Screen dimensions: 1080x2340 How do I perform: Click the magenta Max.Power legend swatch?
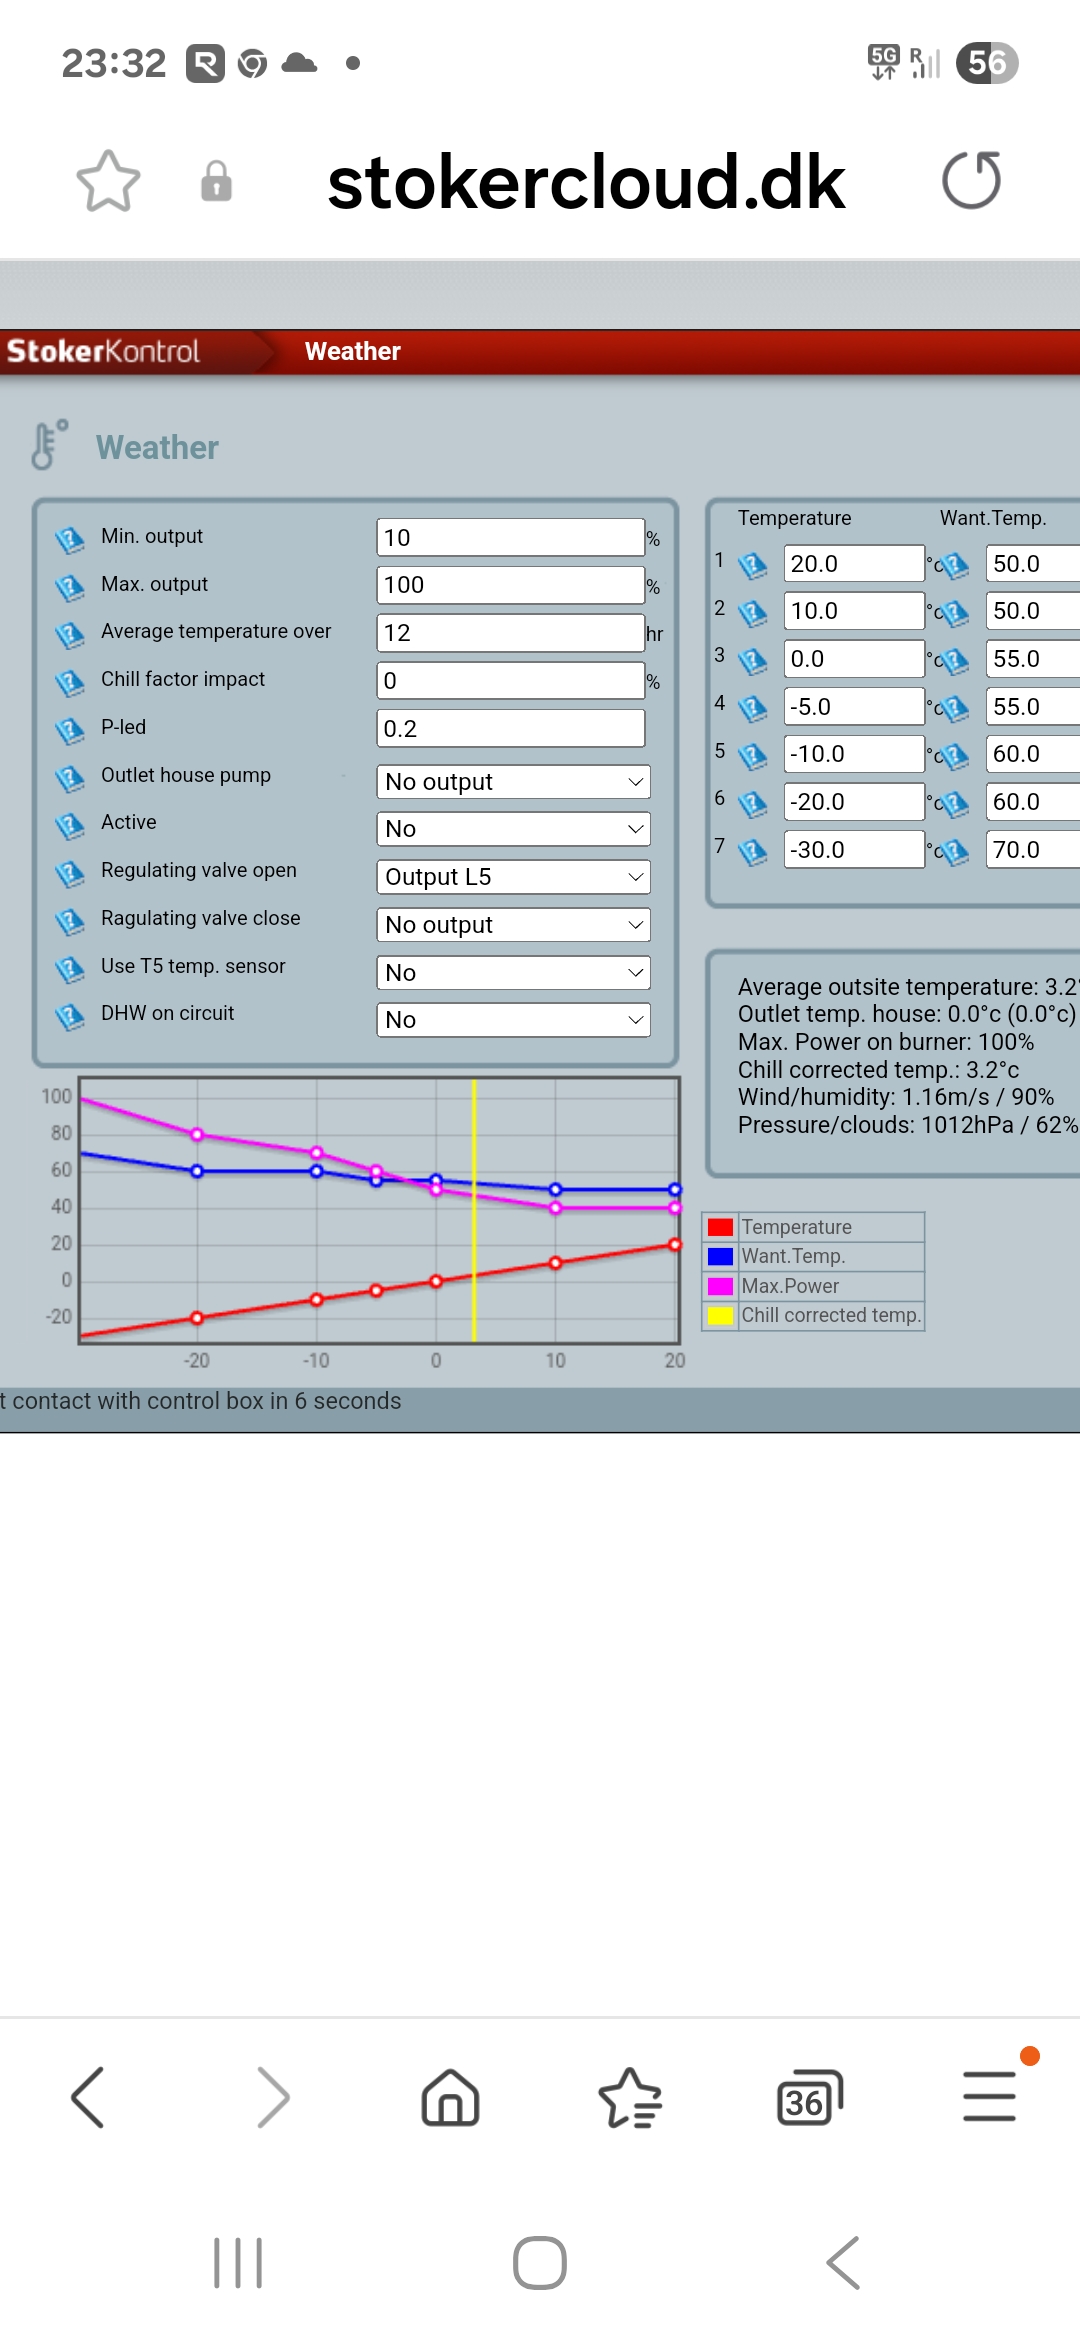click(720, 1286)
